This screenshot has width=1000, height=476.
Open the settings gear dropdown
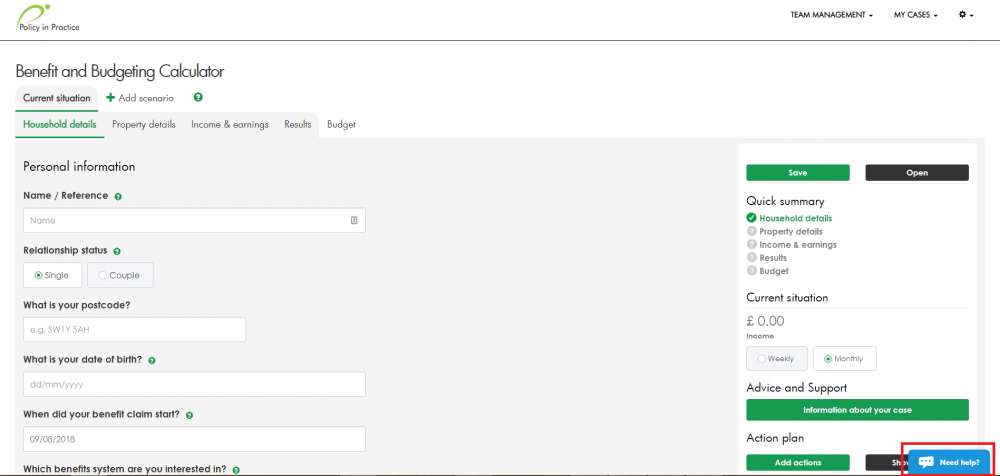pyautogui.click(x=966, y=15)
